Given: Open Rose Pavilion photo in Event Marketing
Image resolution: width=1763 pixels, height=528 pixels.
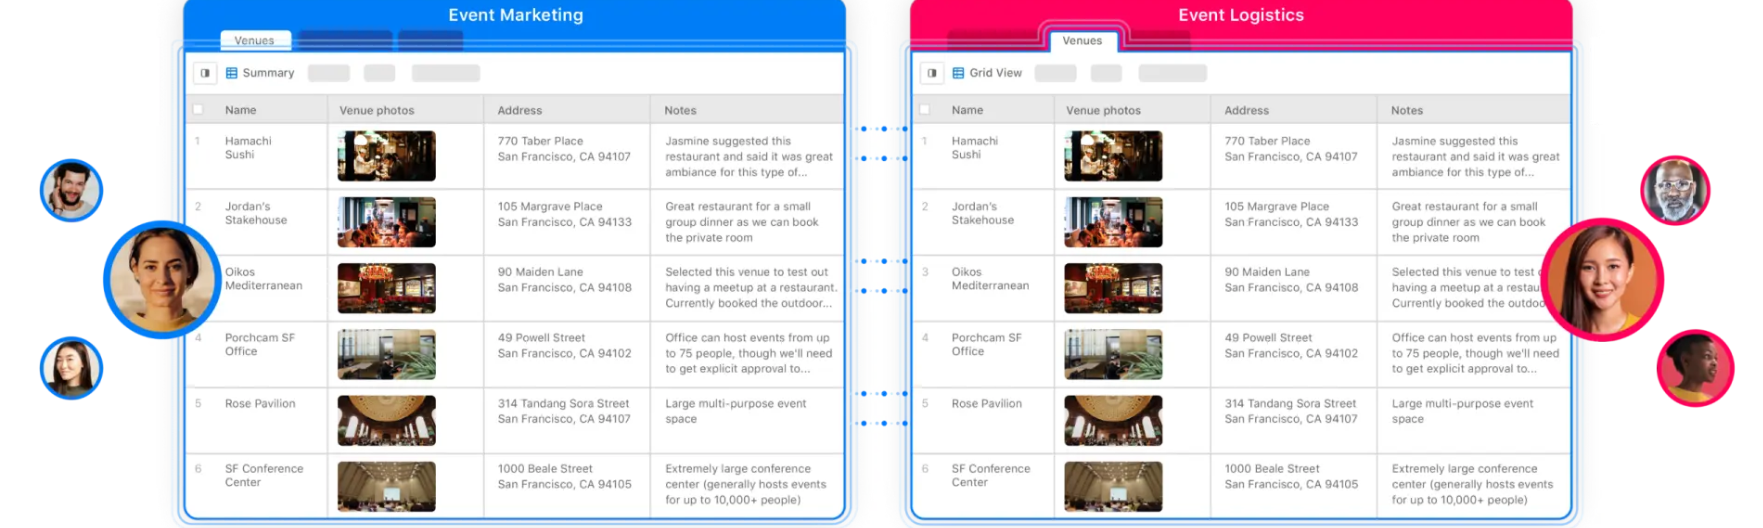Looking at the screenshot, I should point(387,420).
